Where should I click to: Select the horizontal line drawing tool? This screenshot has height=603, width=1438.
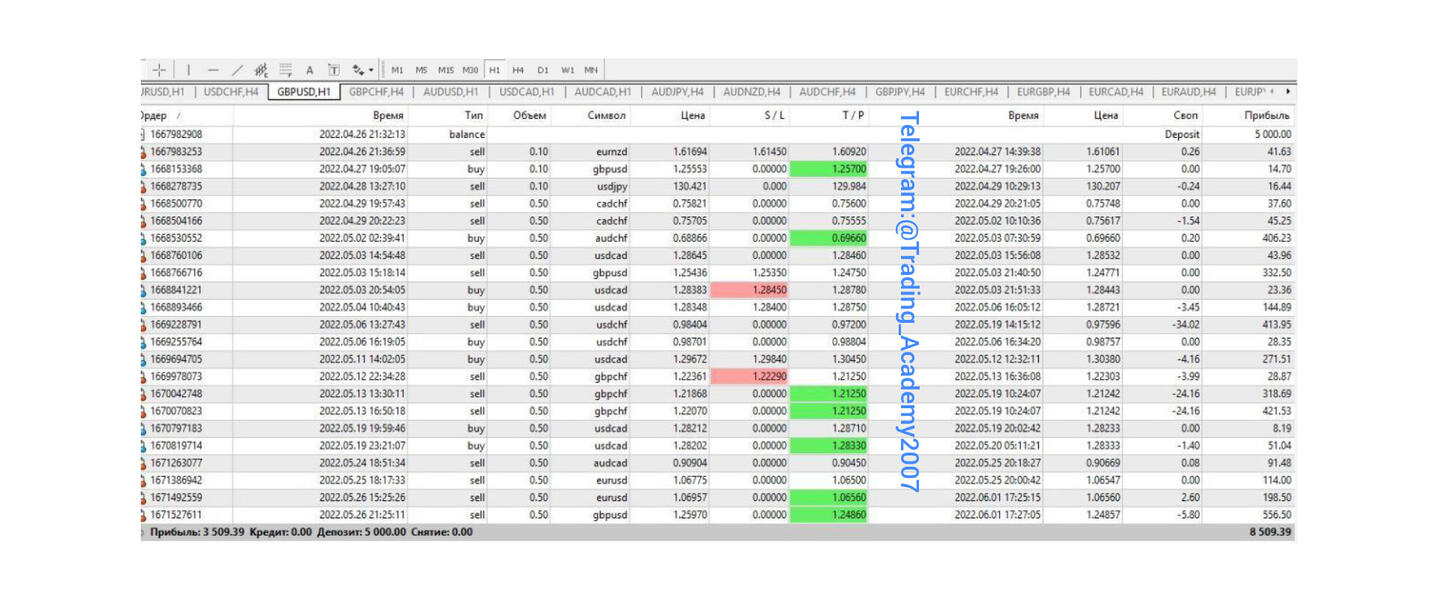(x=213, y=70)
